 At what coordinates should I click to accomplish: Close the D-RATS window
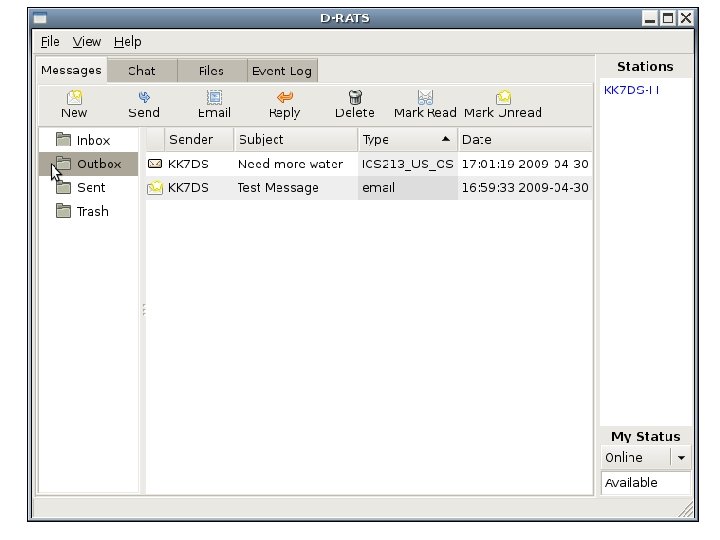pyautogui.click(x=686, y=18)
